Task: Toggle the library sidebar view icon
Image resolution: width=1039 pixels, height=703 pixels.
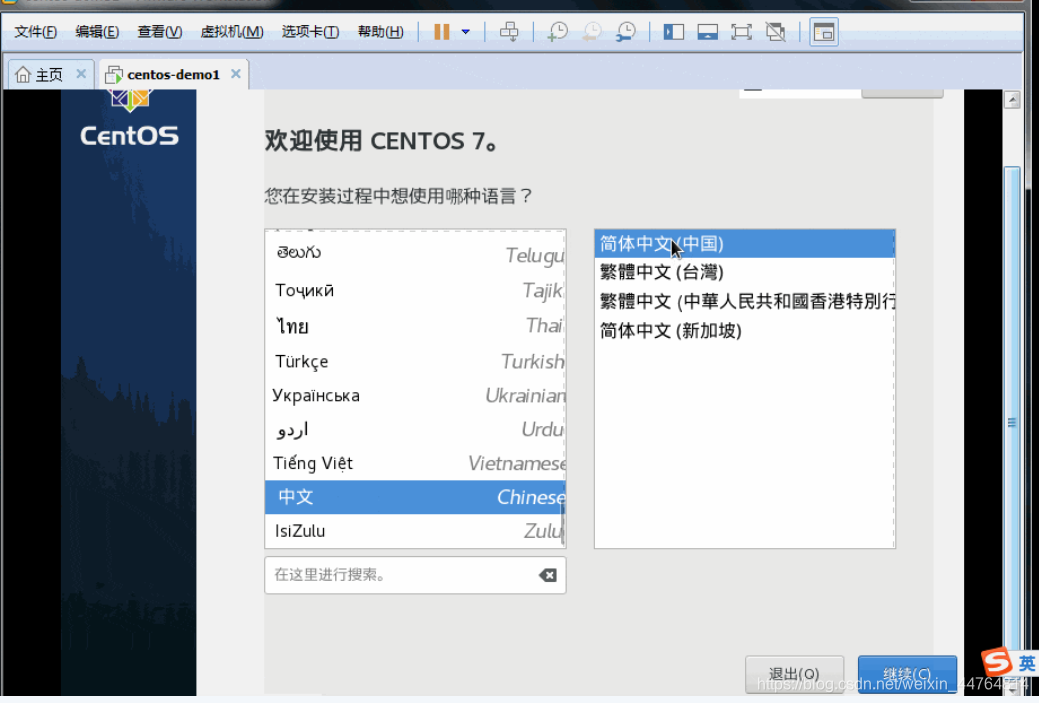Action: 674,31
